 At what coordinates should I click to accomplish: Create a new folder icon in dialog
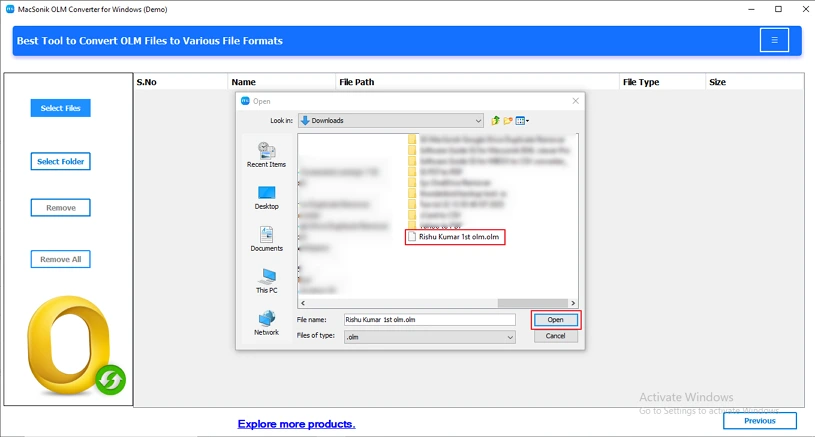(508, 121)
